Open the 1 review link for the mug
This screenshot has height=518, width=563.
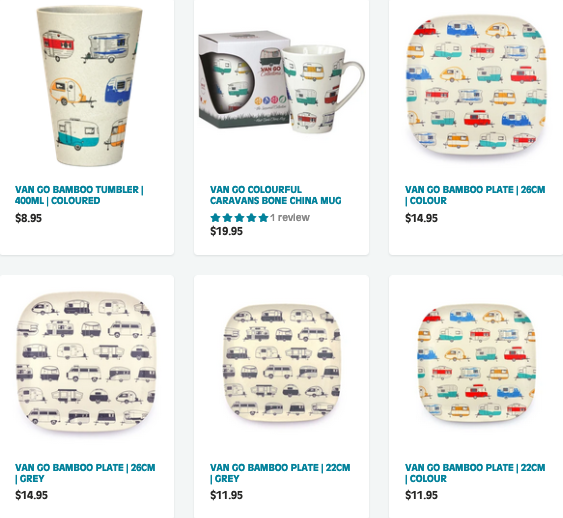point(290,218)
